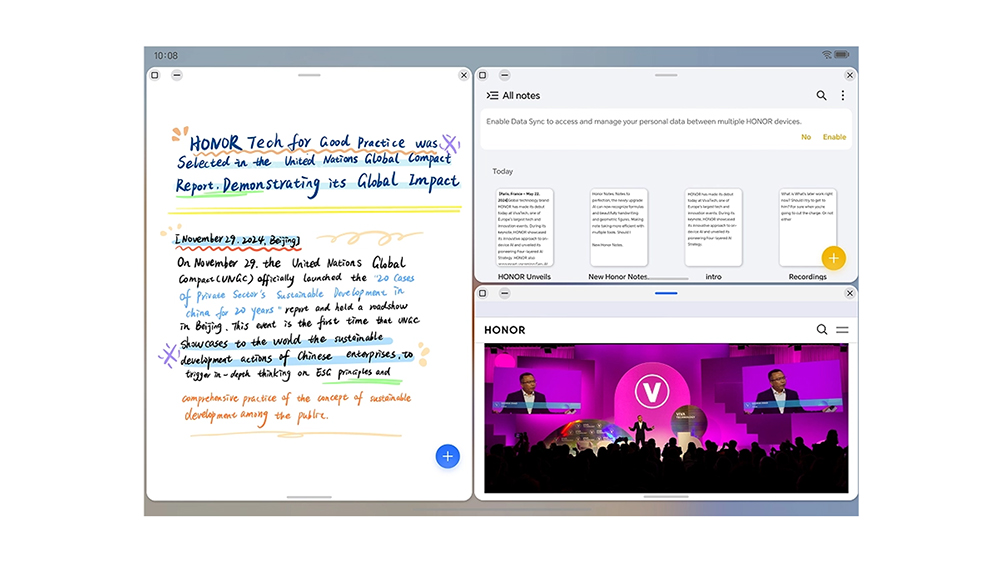The width and height of the screenshot is (1000, 562).
Task: Open the three-dot menu in All notes
Action: (842, 95)
